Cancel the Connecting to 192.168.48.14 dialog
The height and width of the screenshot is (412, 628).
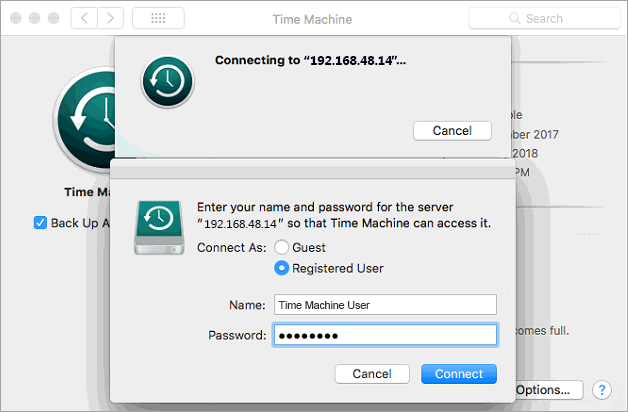click(x=452, y=131)
